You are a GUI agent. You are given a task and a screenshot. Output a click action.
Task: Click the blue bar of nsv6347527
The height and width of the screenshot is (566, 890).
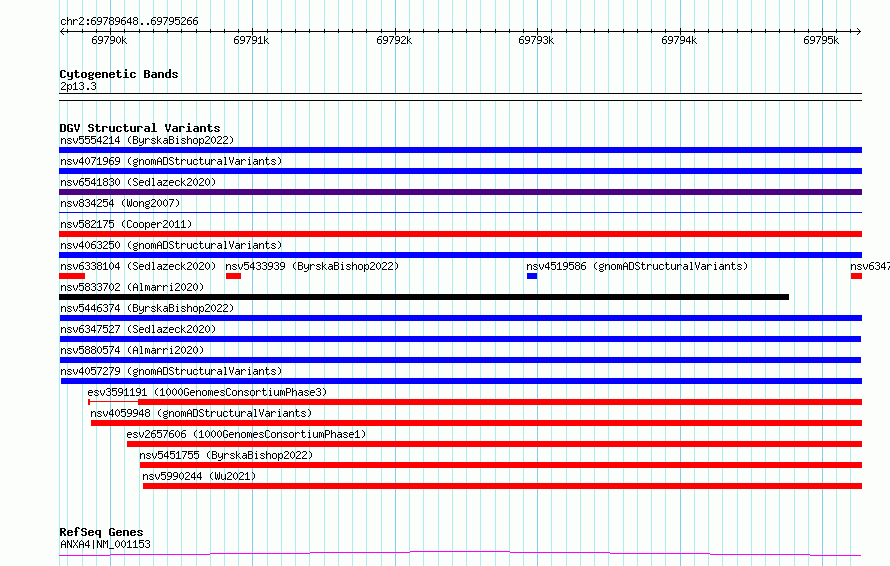pos(460,339)
